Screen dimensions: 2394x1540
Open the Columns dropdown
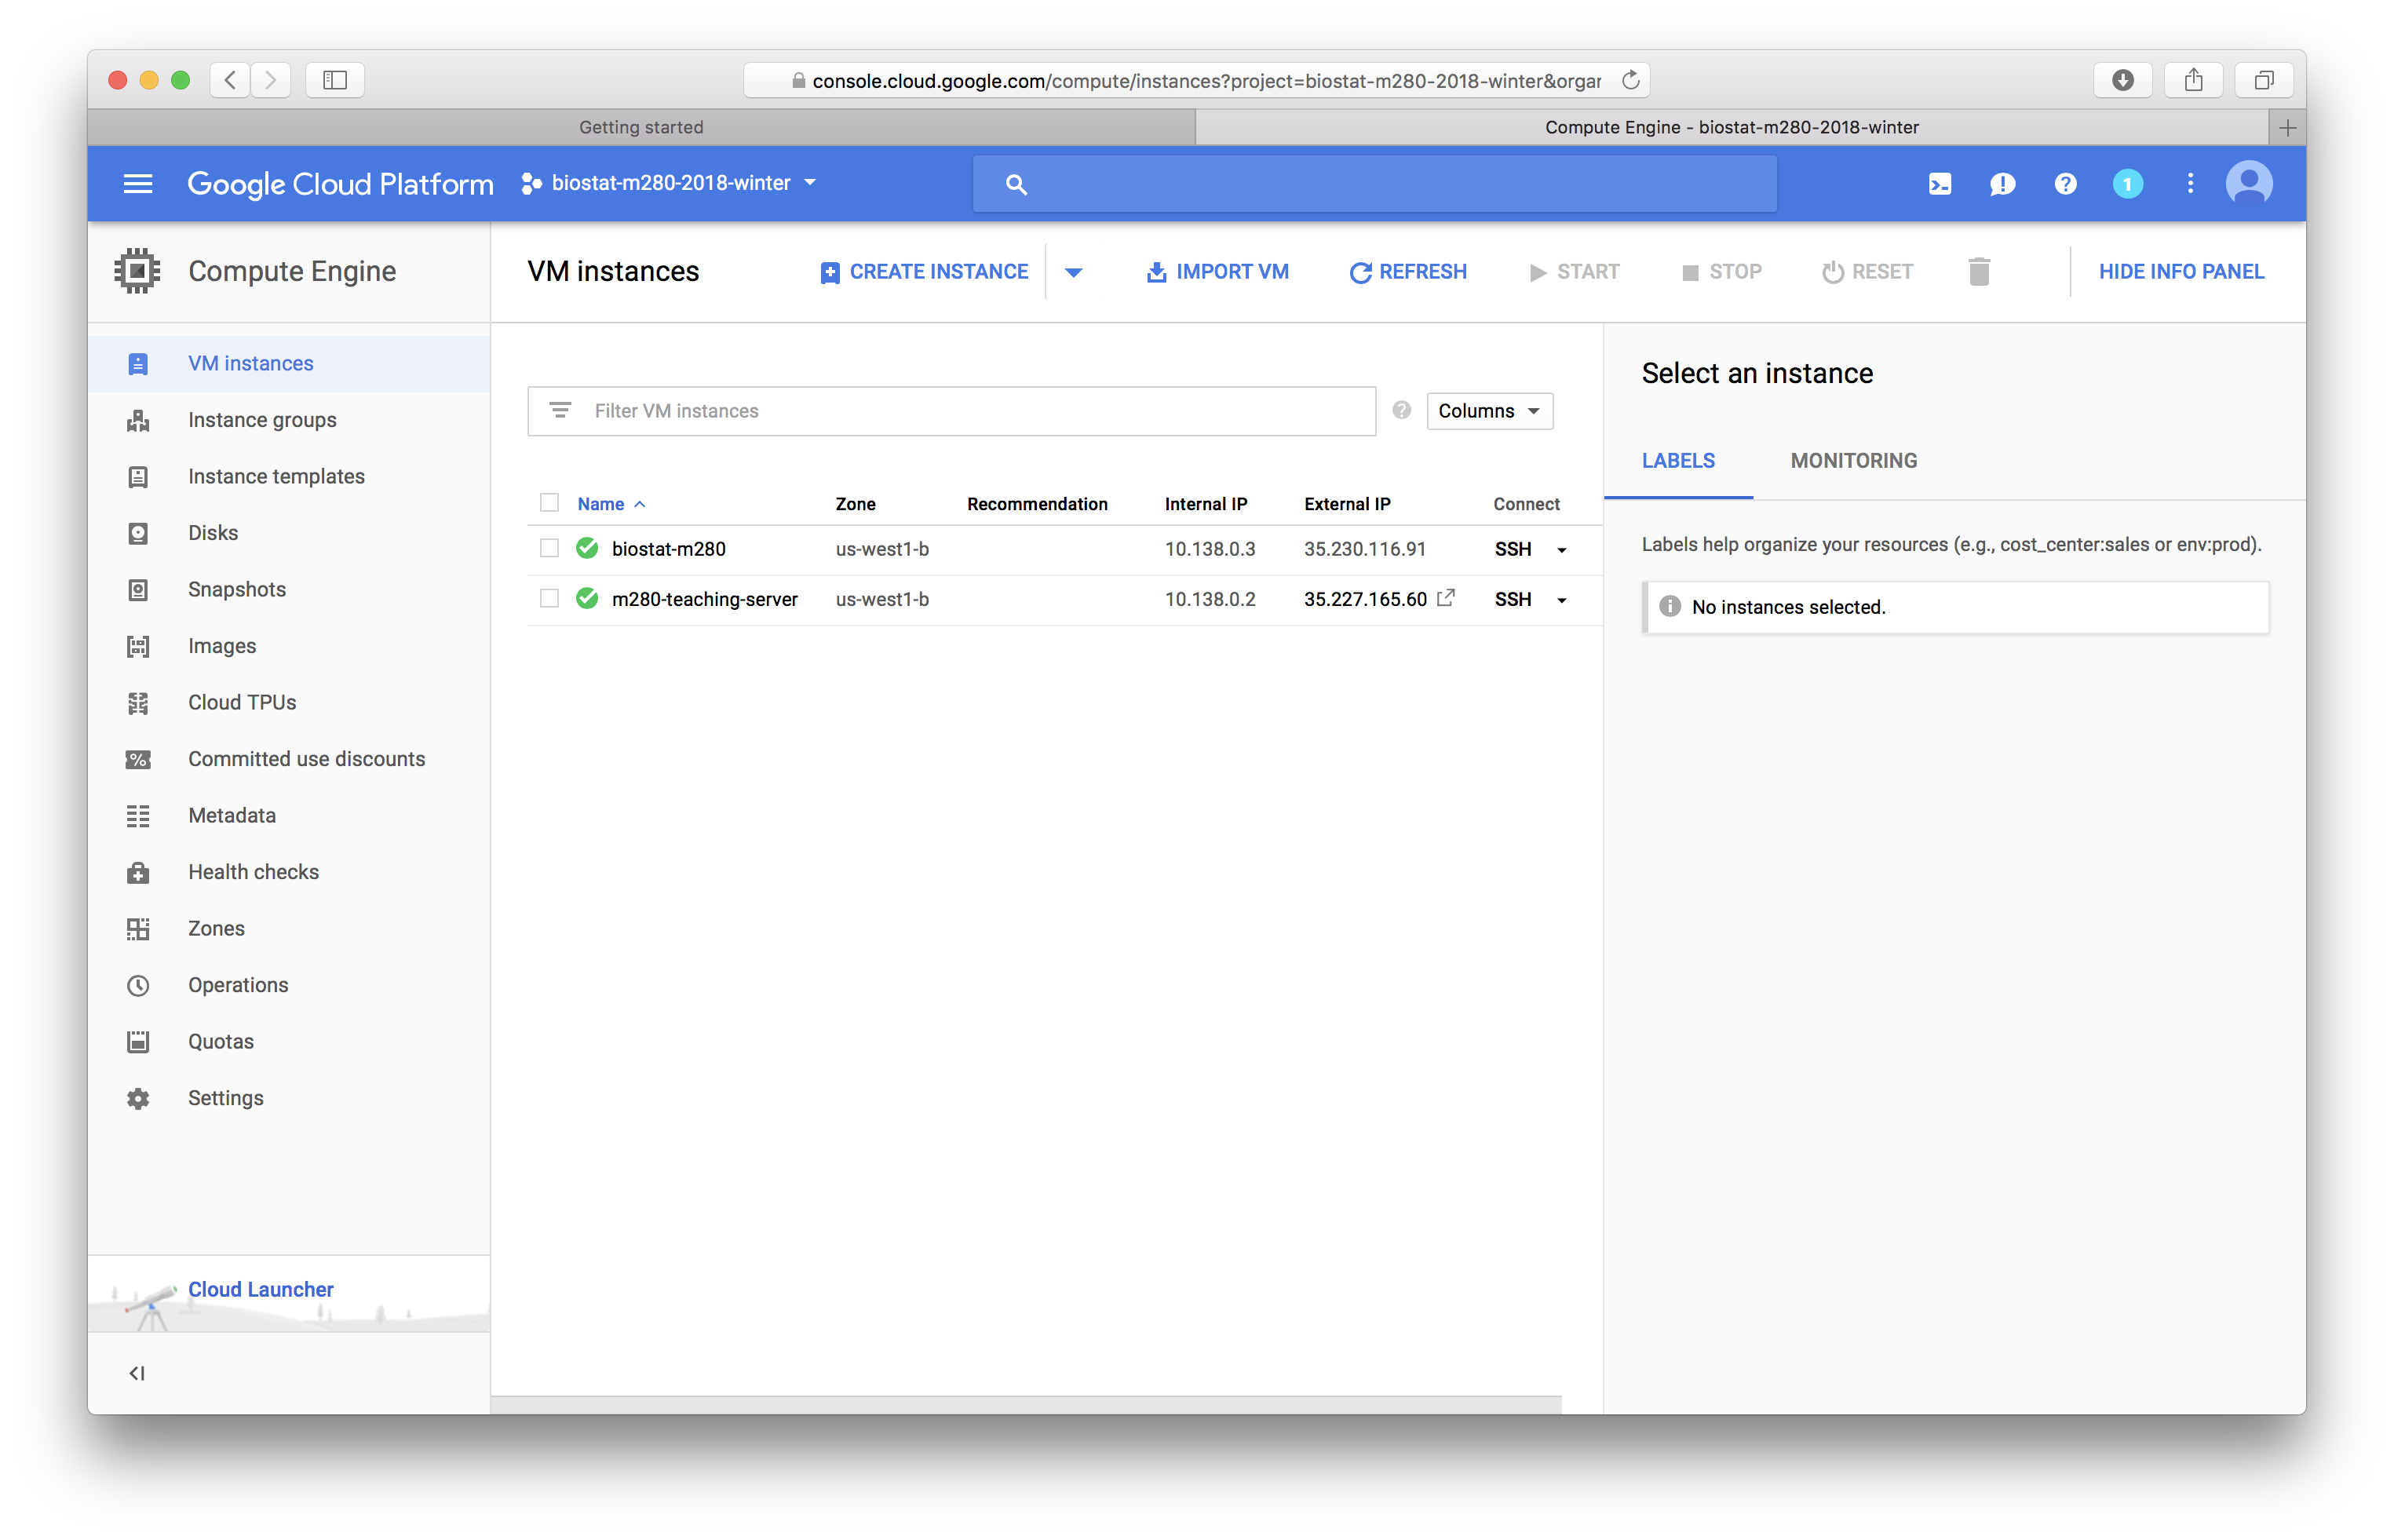pyautogui.click(x=1488, y=411)
